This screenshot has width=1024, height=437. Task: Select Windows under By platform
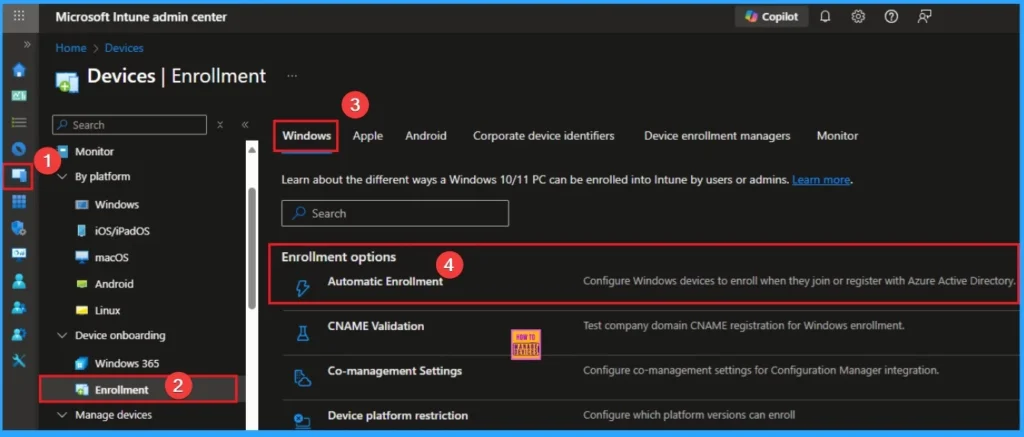pyautogui.click(x=117, y=204)
